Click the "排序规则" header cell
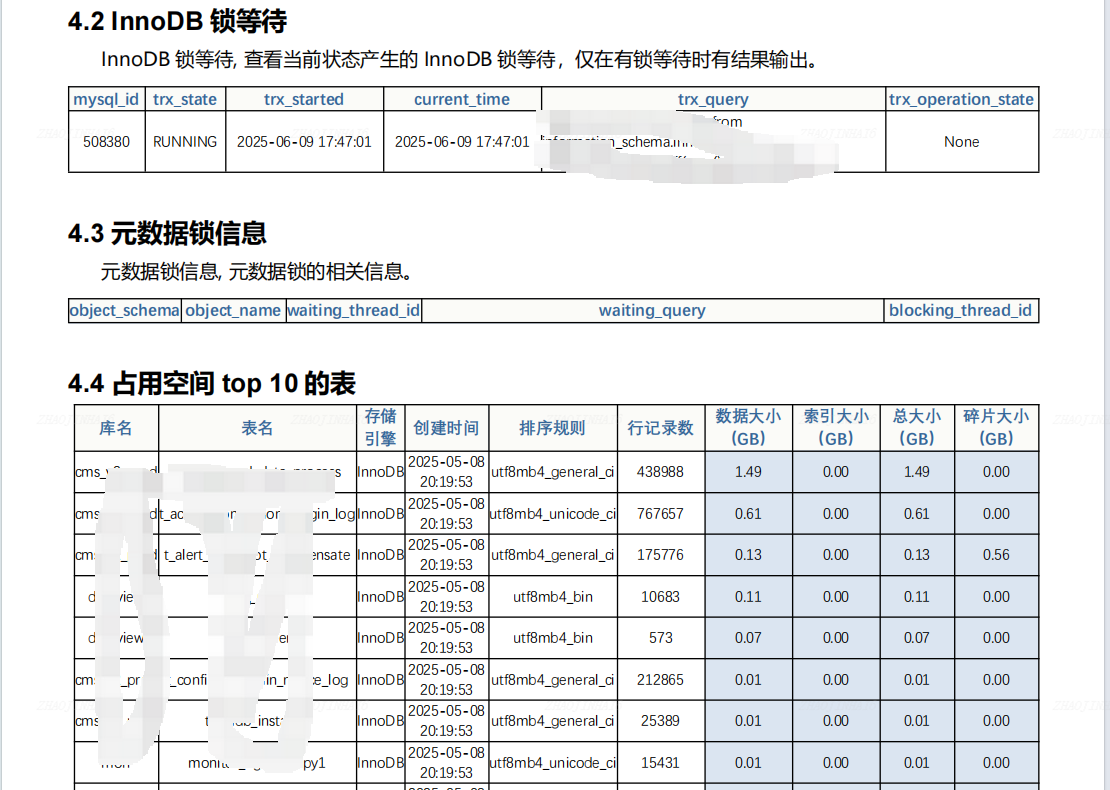The image size is (1110, 790). (x=552, y=428)
